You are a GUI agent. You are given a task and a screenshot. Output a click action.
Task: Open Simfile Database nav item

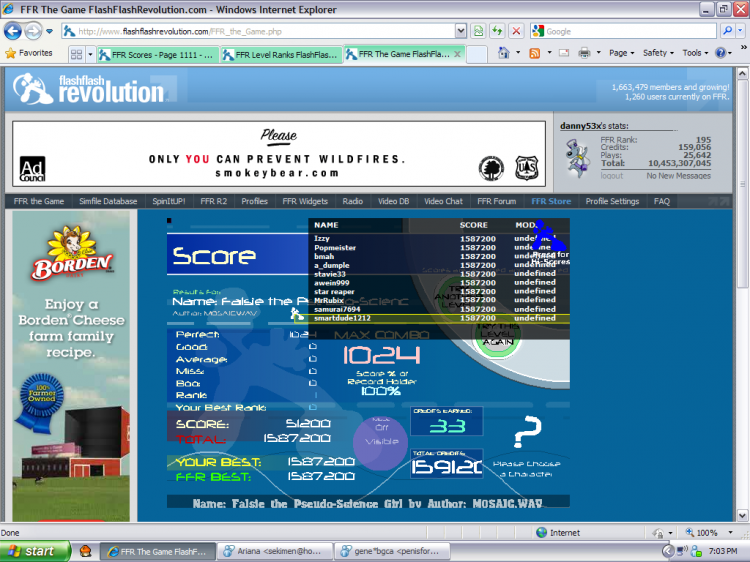[x=108, y=201]
